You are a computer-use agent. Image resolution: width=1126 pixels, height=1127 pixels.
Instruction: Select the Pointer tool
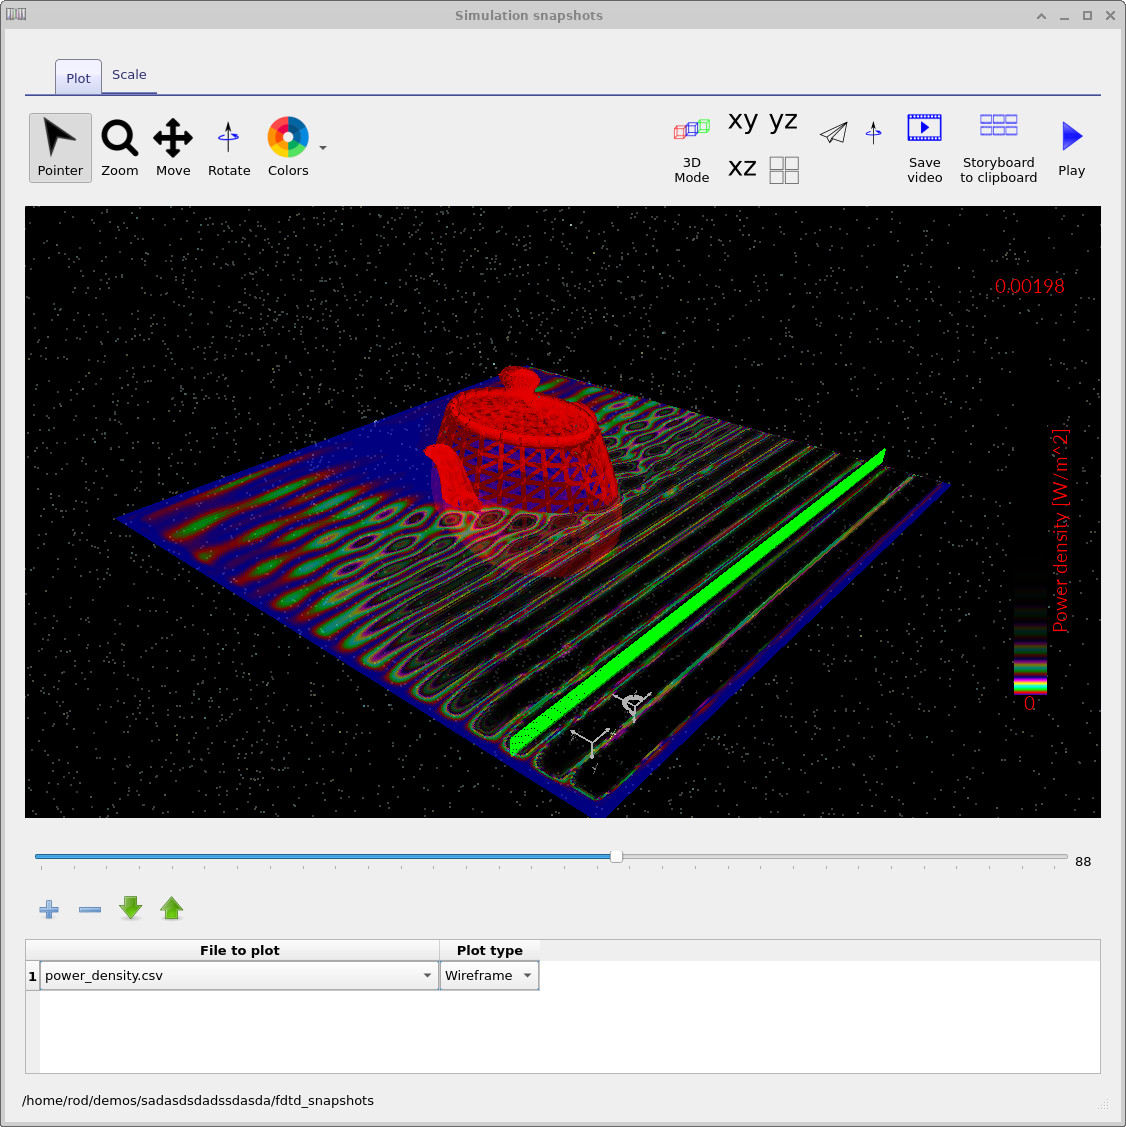tap(60, 147)
